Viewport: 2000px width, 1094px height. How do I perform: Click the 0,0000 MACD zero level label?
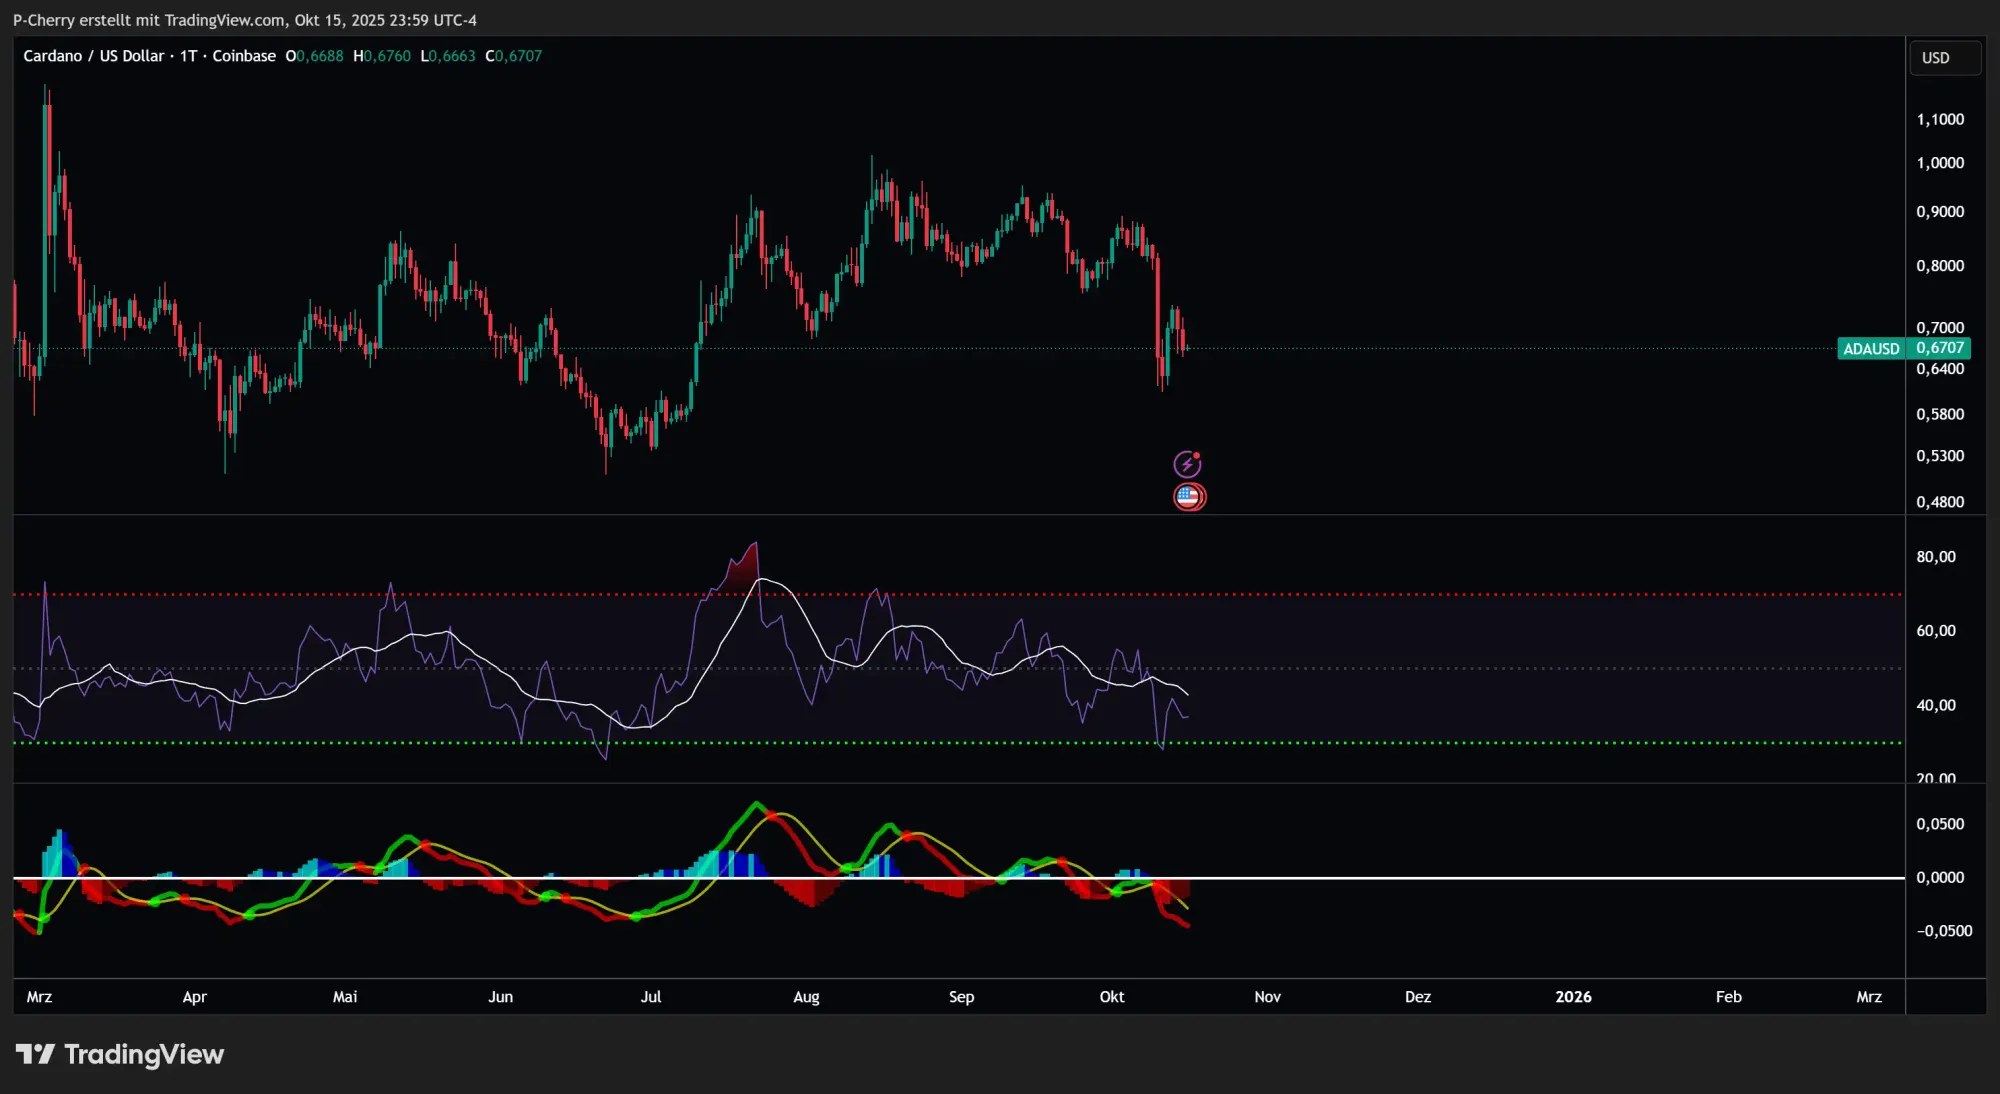(1939, 878)
